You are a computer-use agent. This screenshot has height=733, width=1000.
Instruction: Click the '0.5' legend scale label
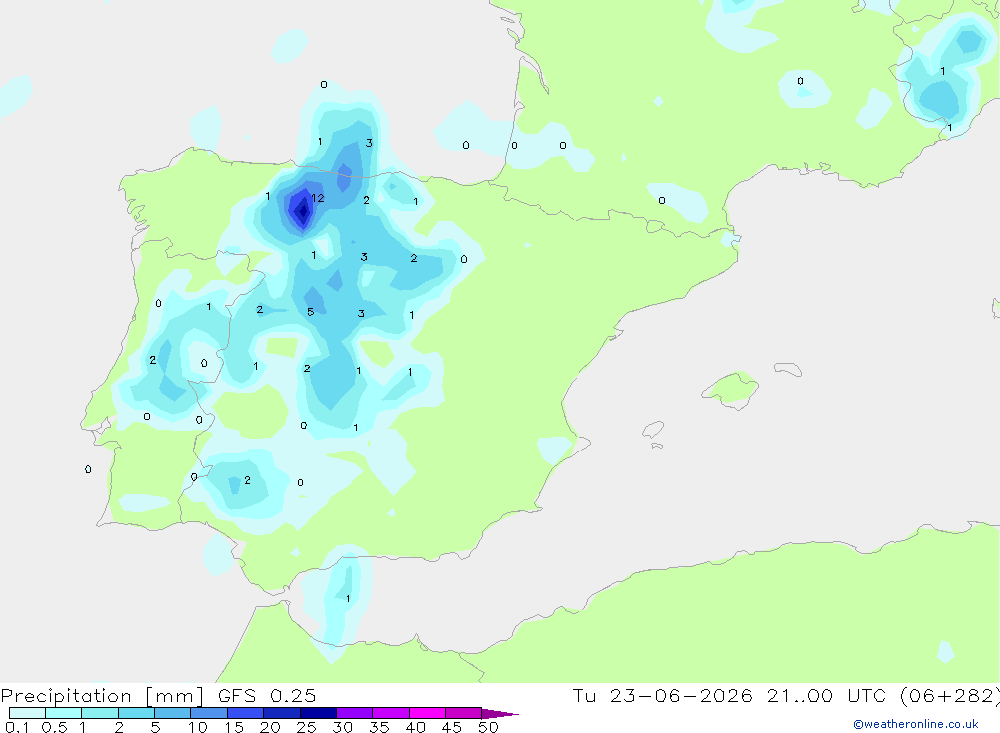click(54, 727)
